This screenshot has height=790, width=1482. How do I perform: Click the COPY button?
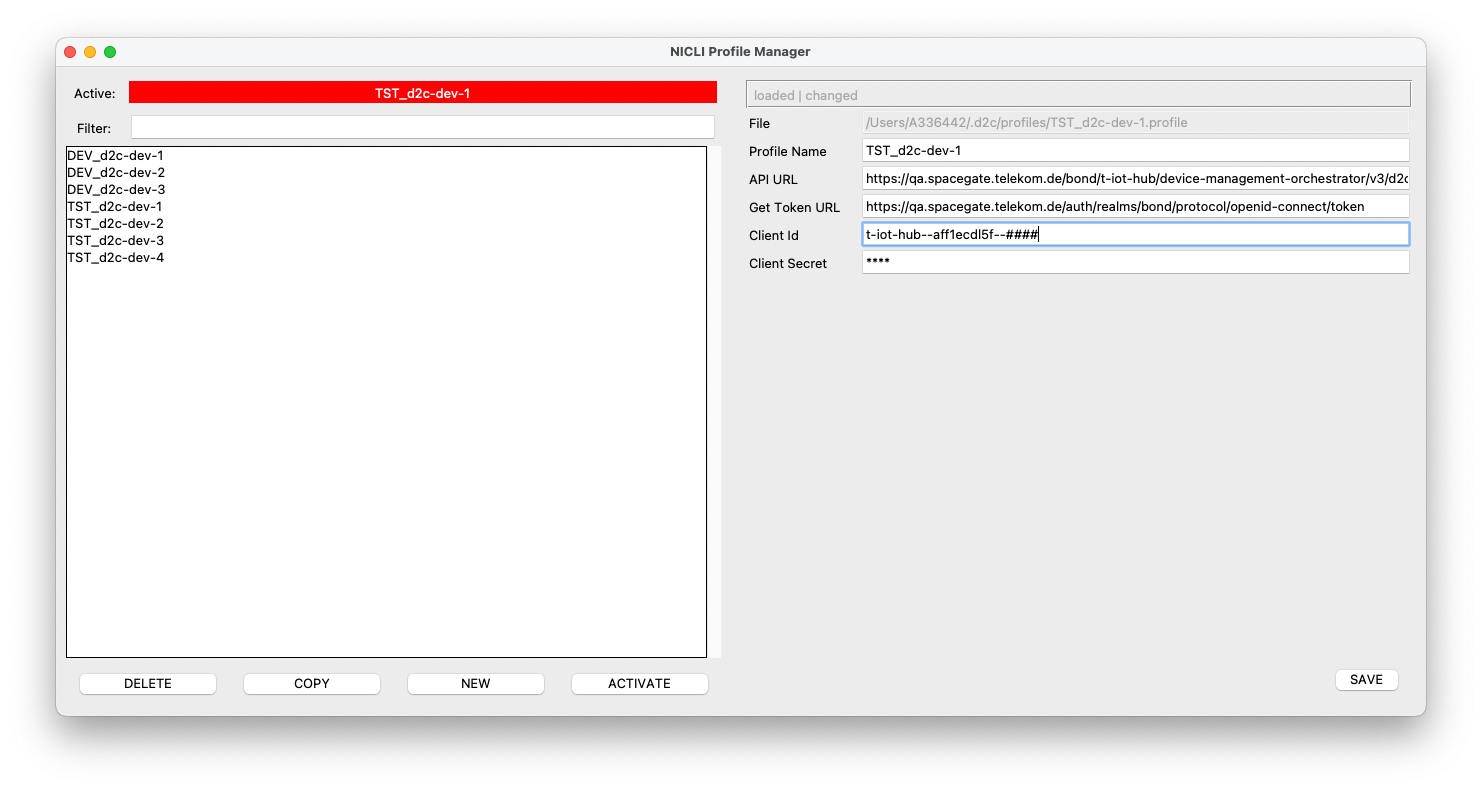[311, 683]
